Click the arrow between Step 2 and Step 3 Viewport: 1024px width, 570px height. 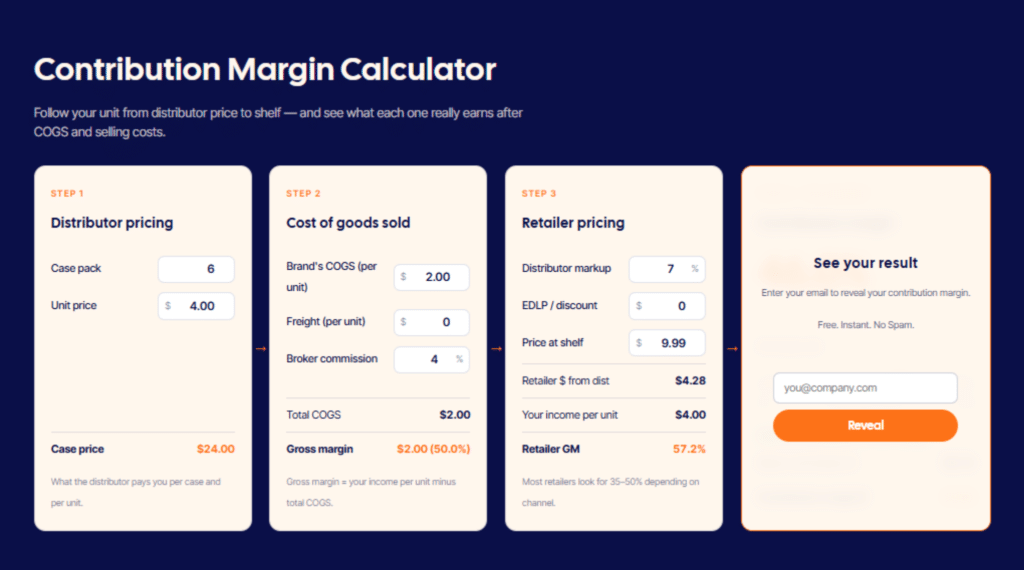pos(496,349)
